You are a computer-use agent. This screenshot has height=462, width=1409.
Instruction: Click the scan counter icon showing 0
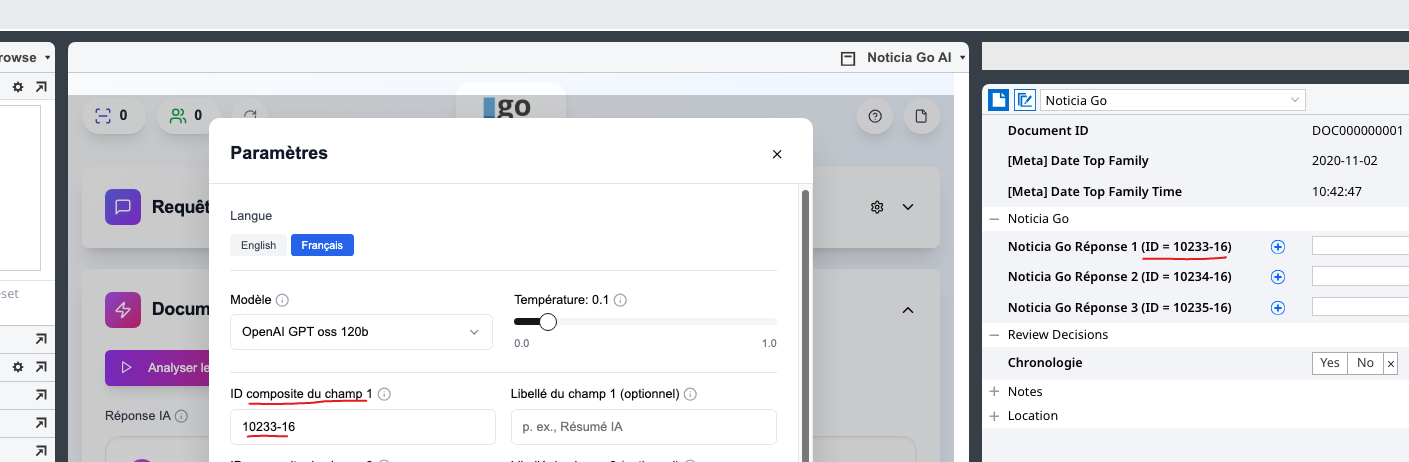pos(102,115)
